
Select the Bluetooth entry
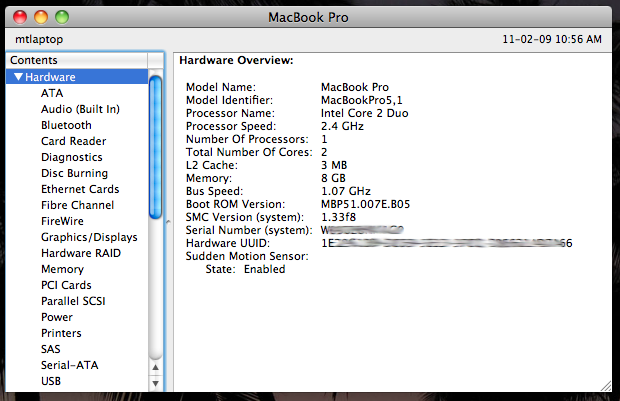66,125
